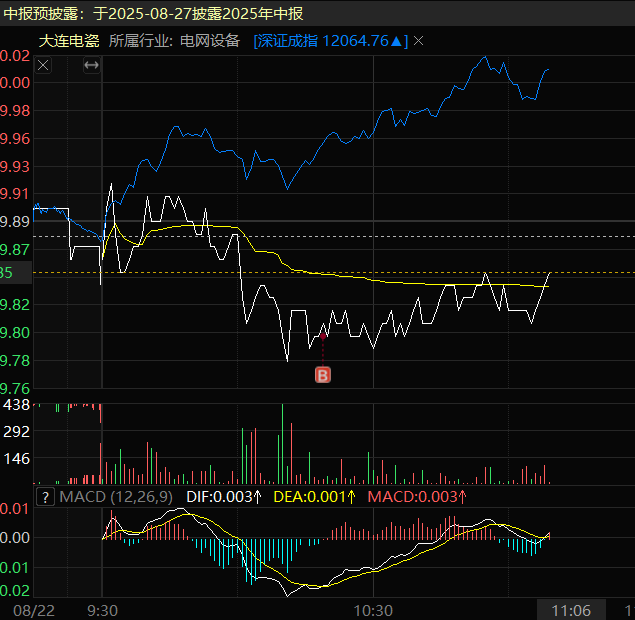Click the 438 volume axis label
635x620 pixels.
click(x=16, y=405)
